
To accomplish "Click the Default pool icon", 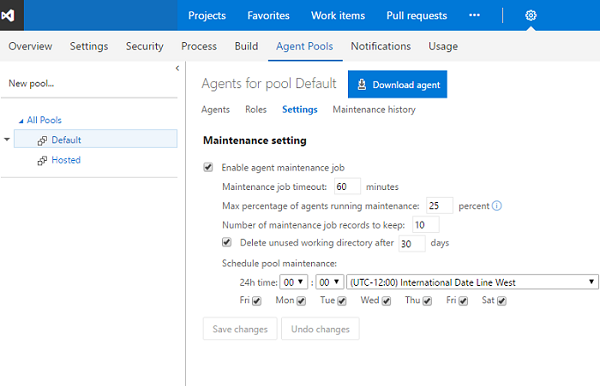I will [42, 140].
